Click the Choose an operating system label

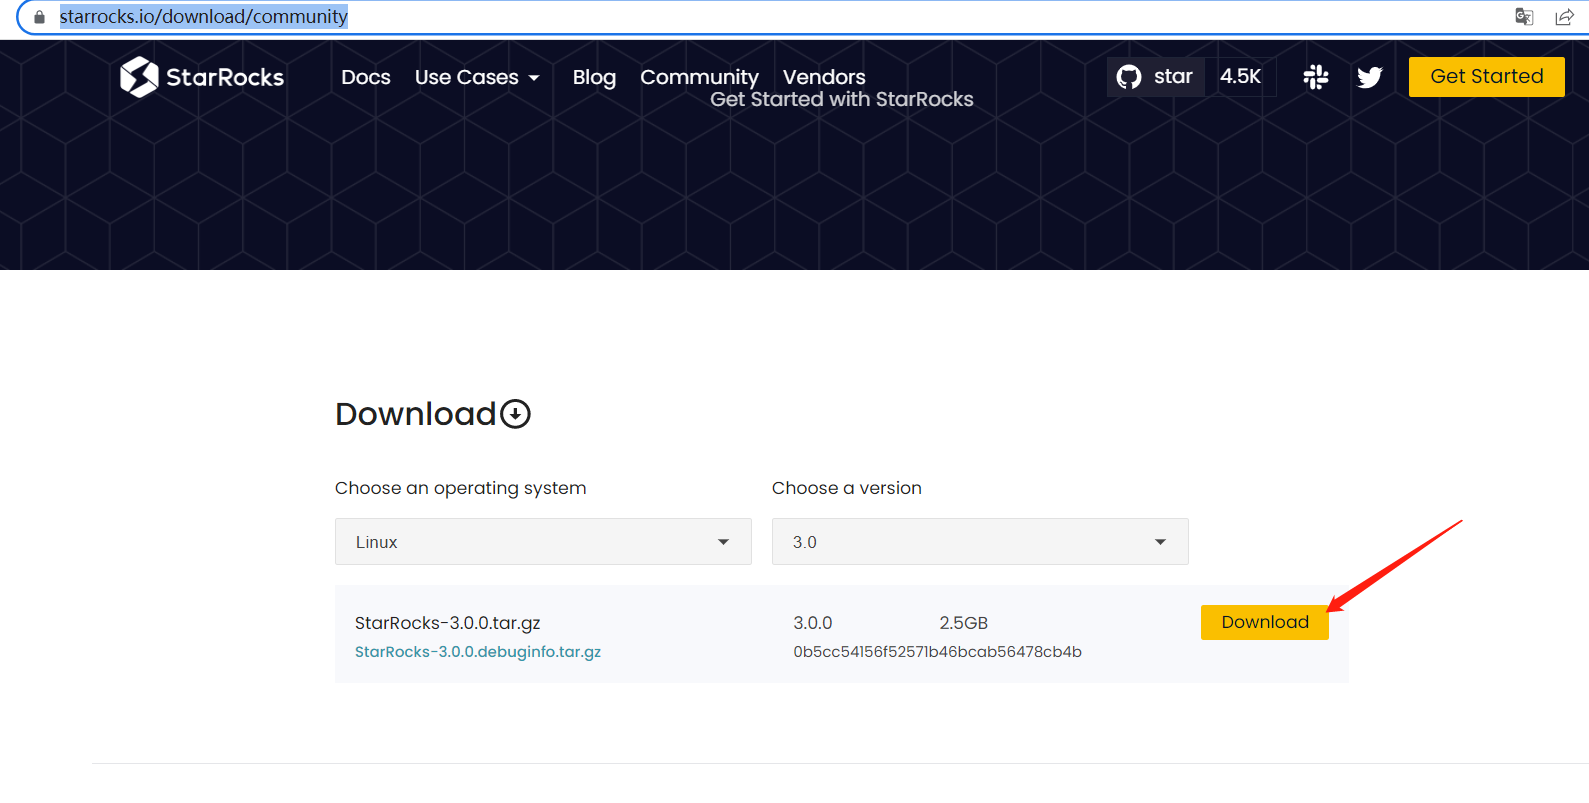tap(460, 488)
